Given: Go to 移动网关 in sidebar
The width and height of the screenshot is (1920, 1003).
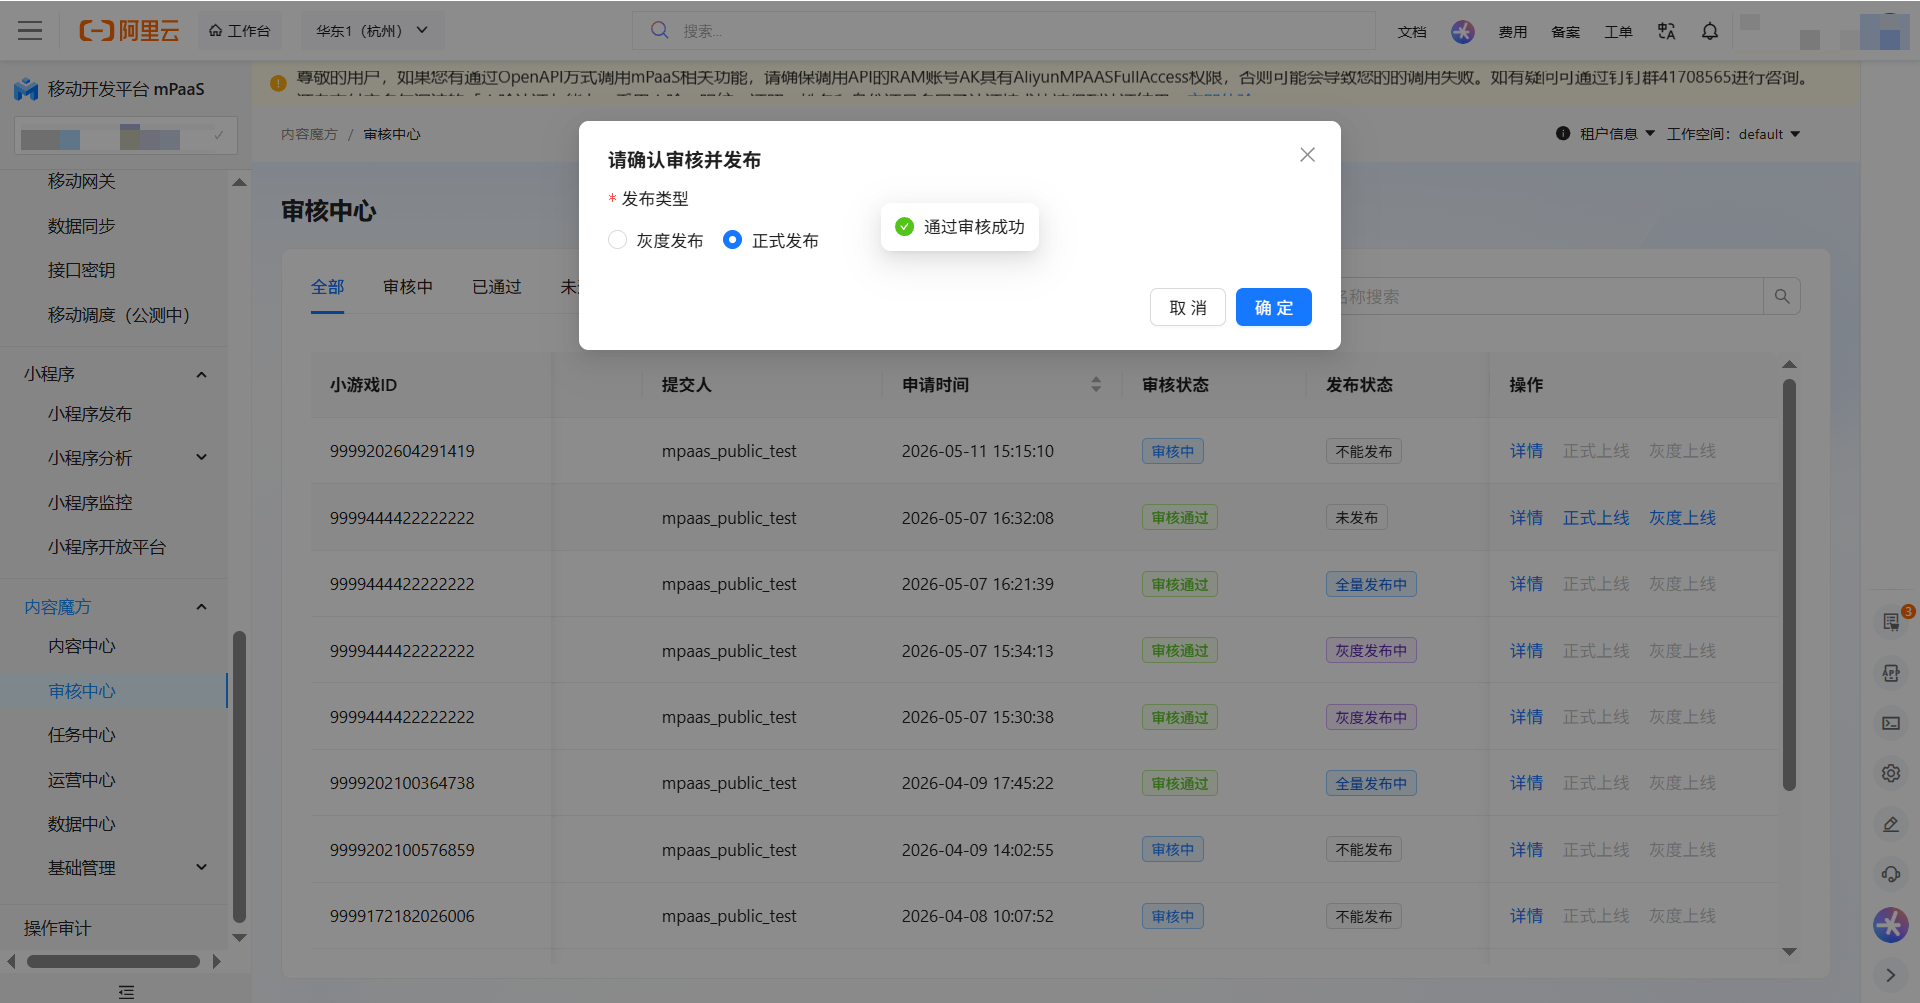Looking at the screenshot, I should (82, 181).
